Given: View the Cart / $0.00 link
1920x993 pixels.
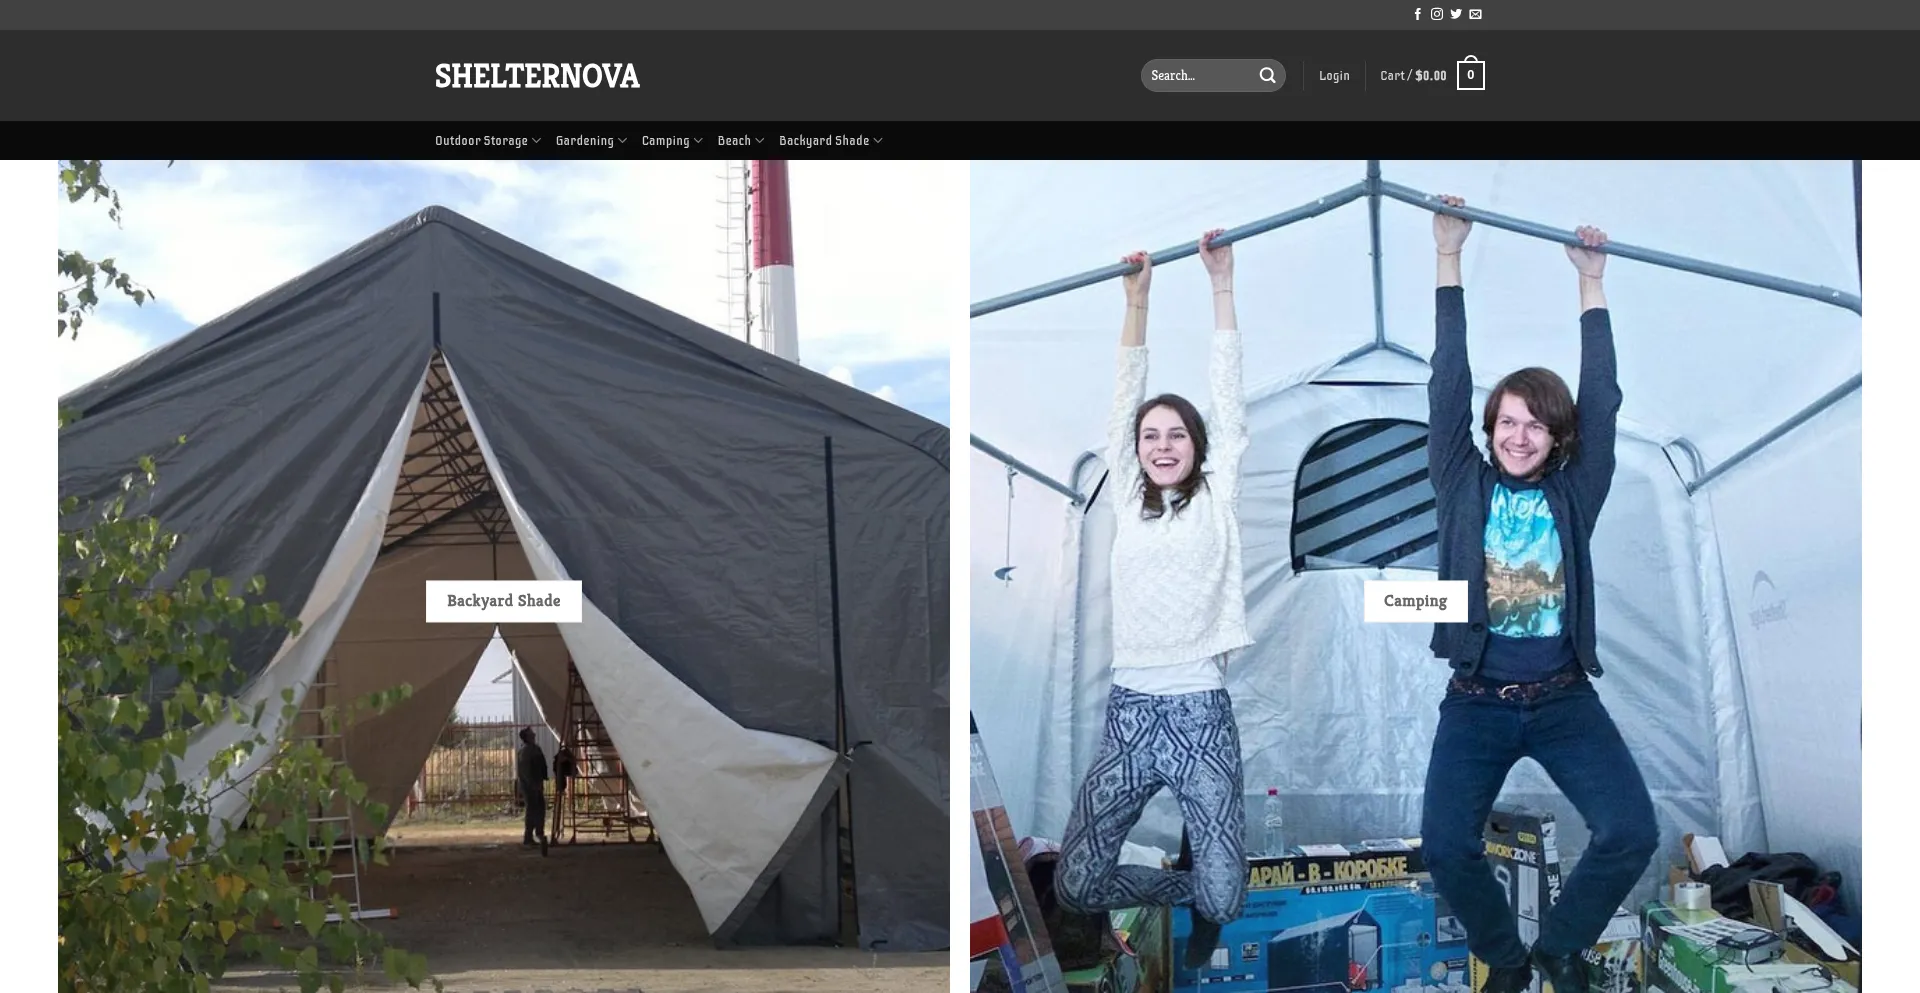Looking at the screenshot, I should click(x=1413, y=76).
